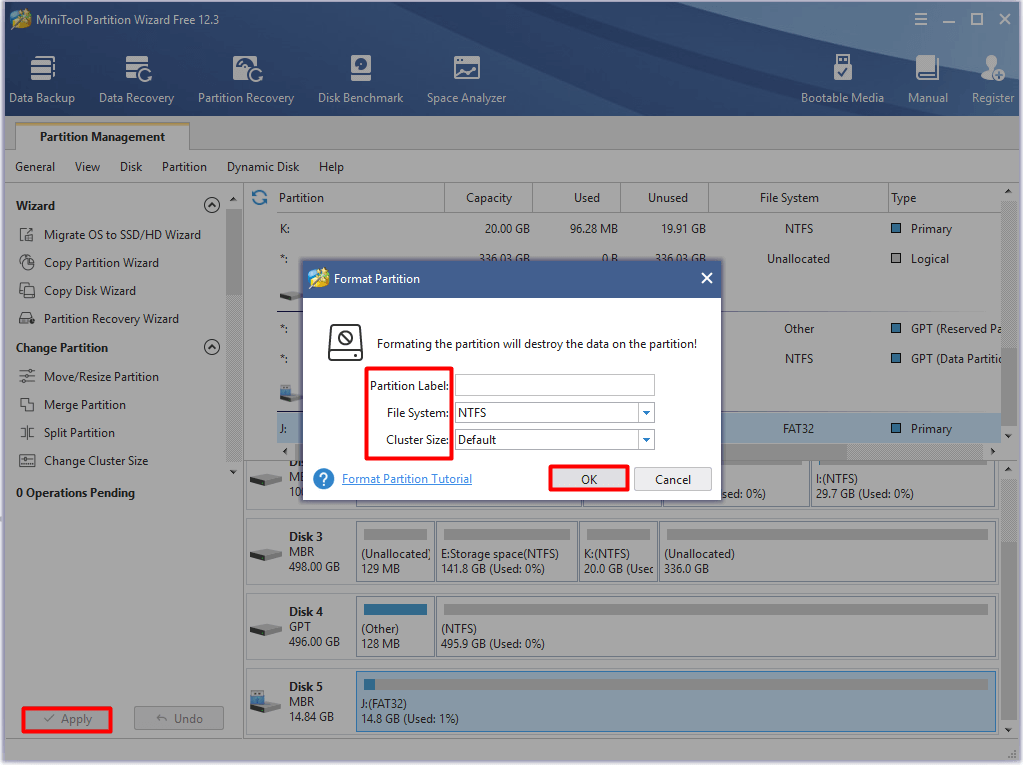
Task: Sort by the Capacity column header
Action: click(489, 198)
